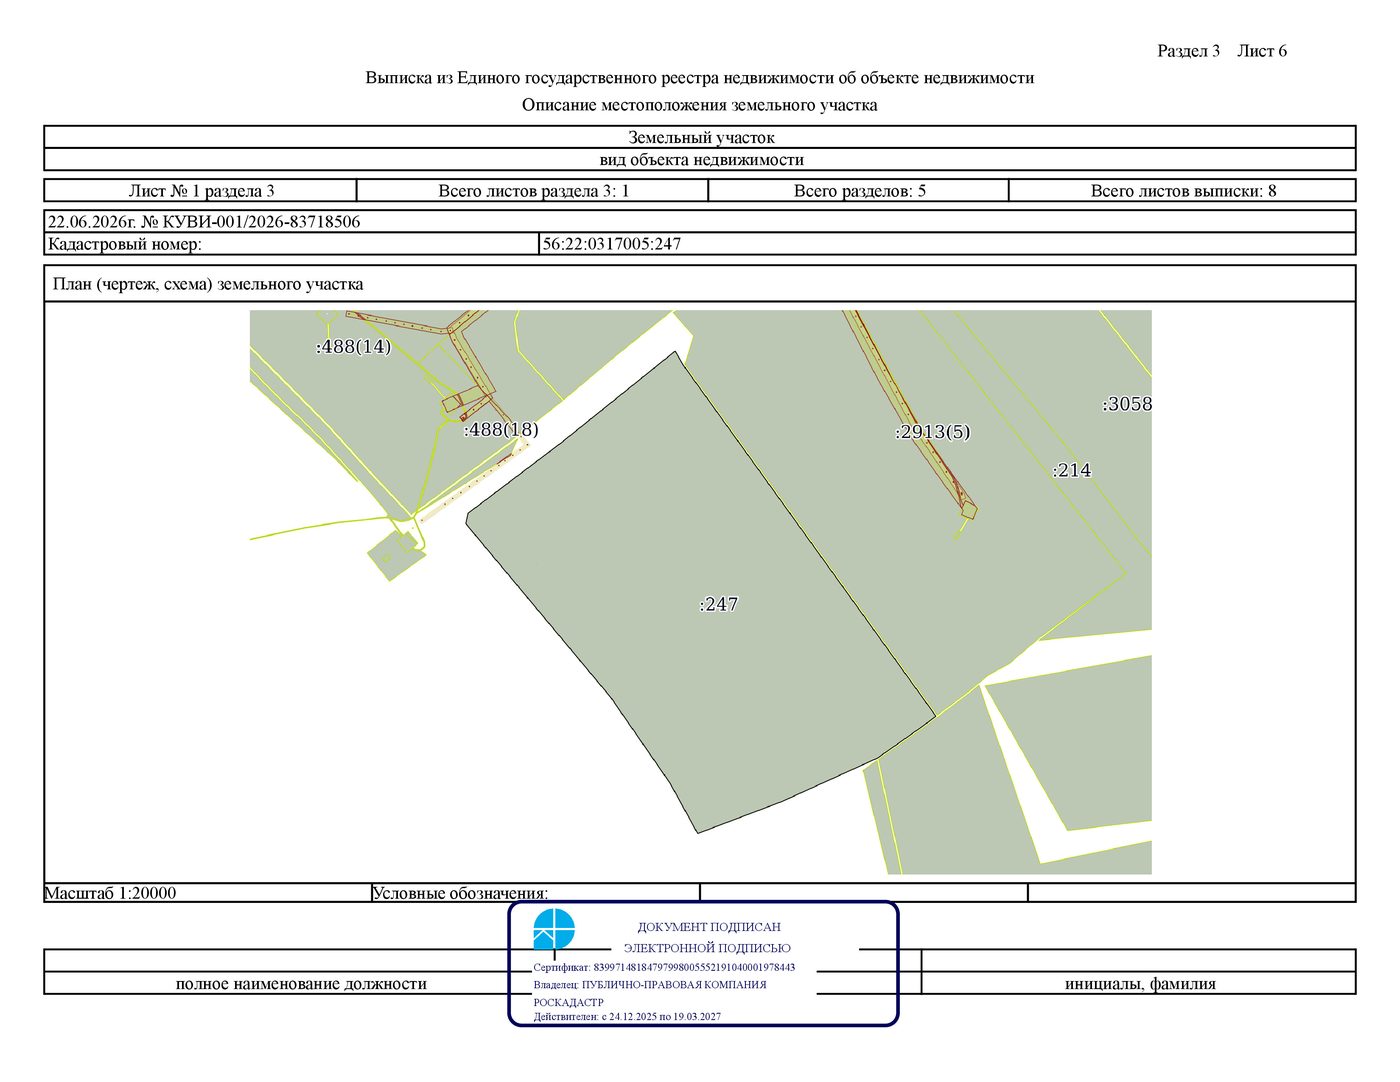Image resolution: width=1400 pixels, height=1082 pixels.
Task: Click the cadastral number "56:22:0317005:247"
Action: pyautogui.click(x=612, y=244)
